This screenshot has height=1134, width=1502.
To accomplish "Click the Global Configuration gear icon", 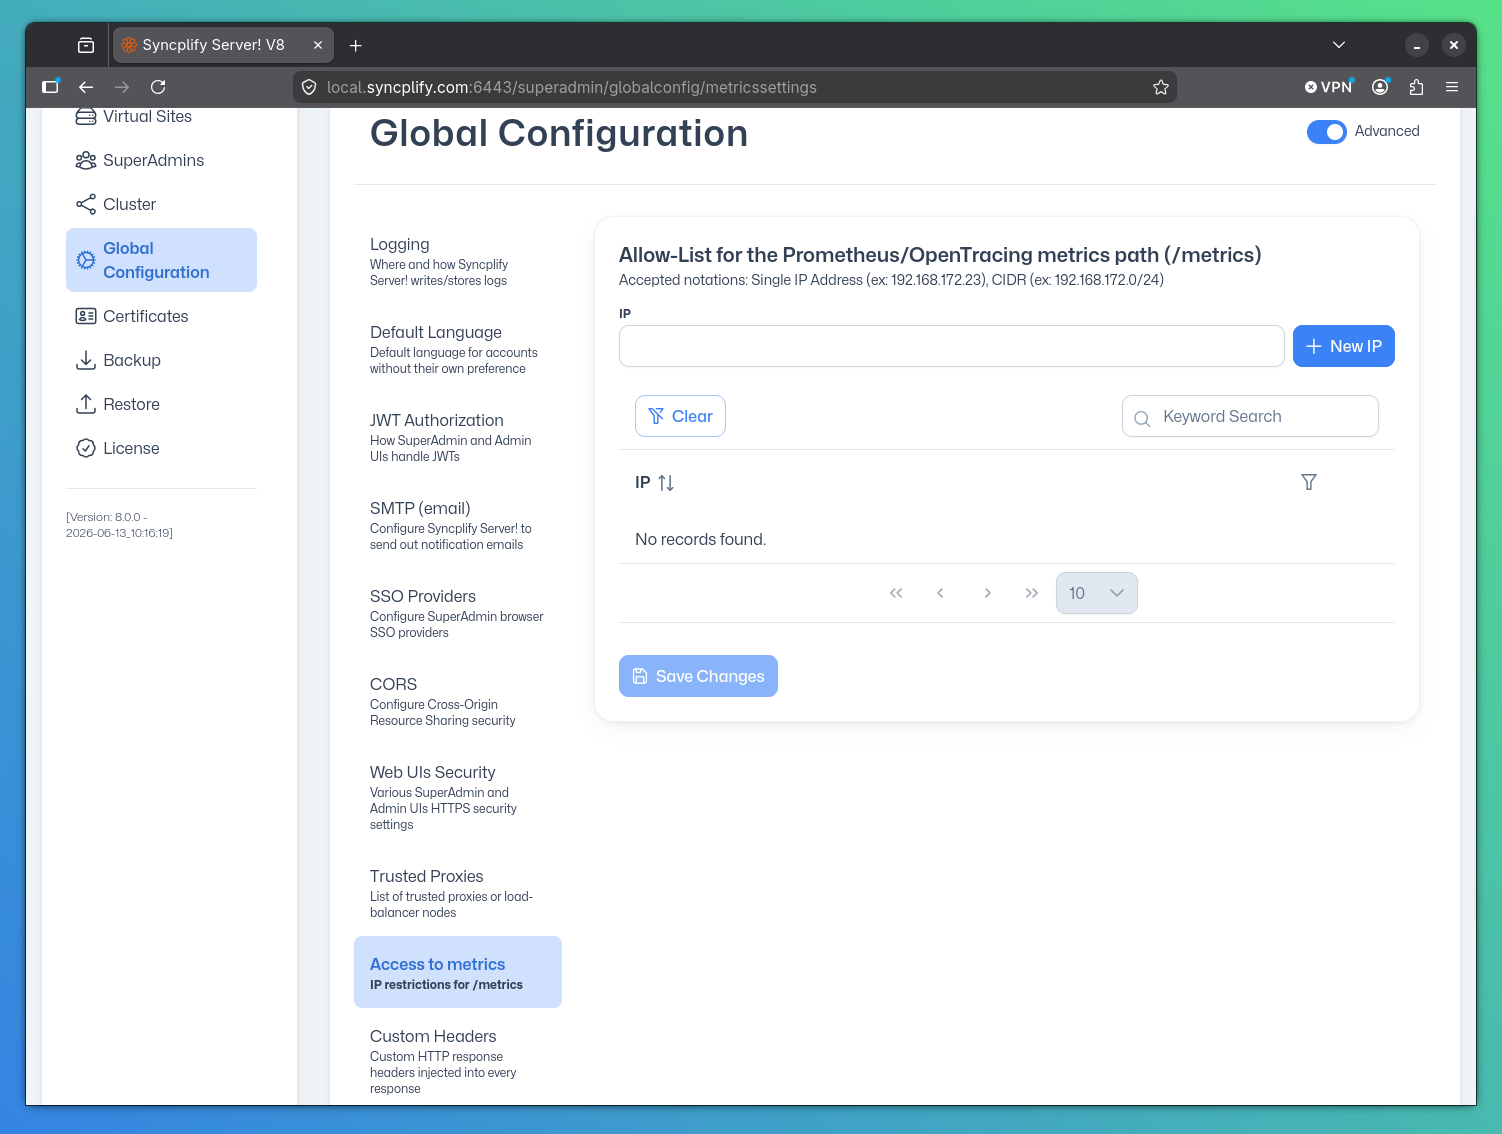I will click(x=86, y=260).
